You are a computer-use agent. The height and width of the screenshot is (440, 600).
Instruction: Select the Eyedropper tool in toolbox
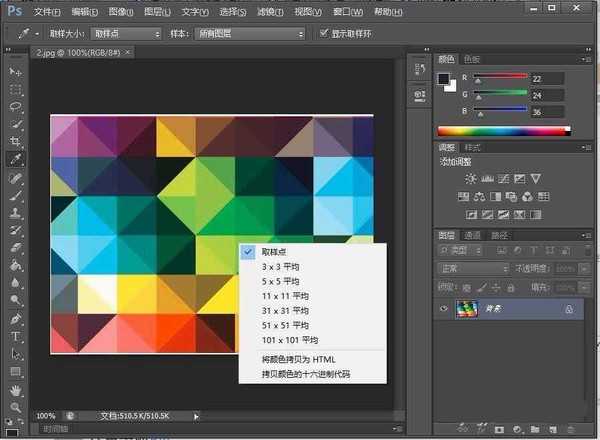tap(16, 159)
